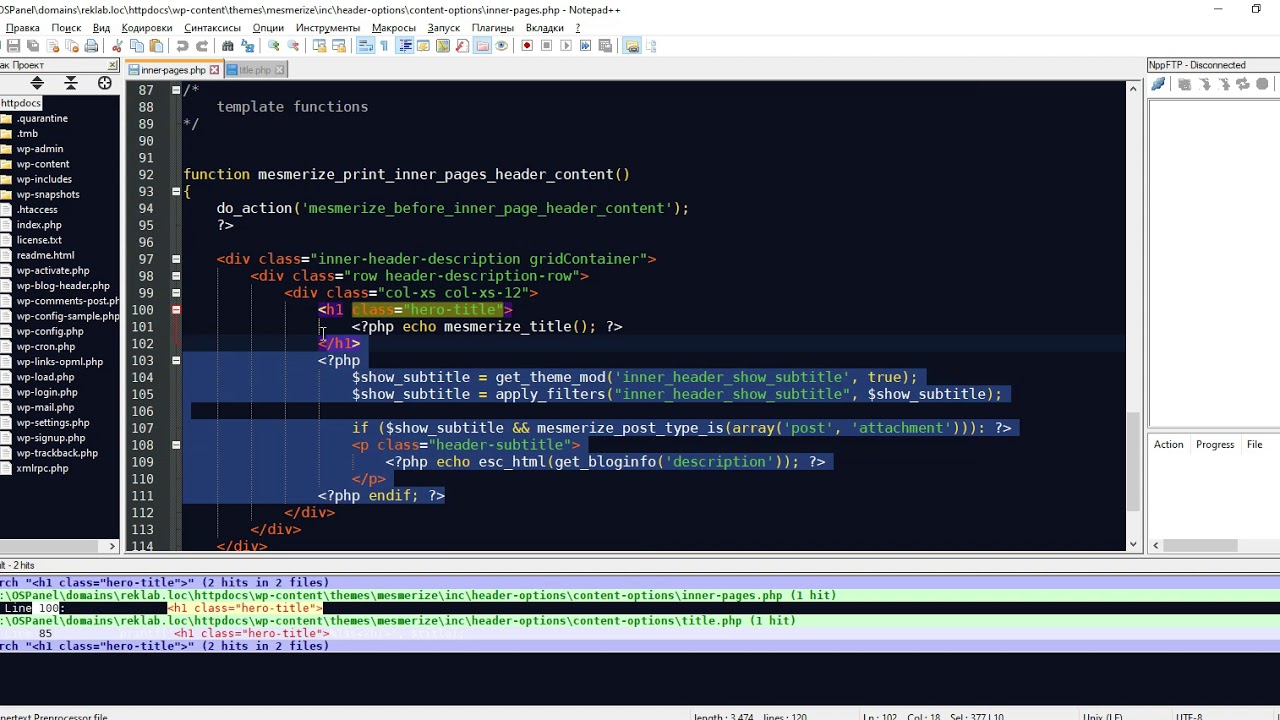The image size is (1280, 720).
Task: Open the NppFTP Action tab
Action: click(1168, 444)
